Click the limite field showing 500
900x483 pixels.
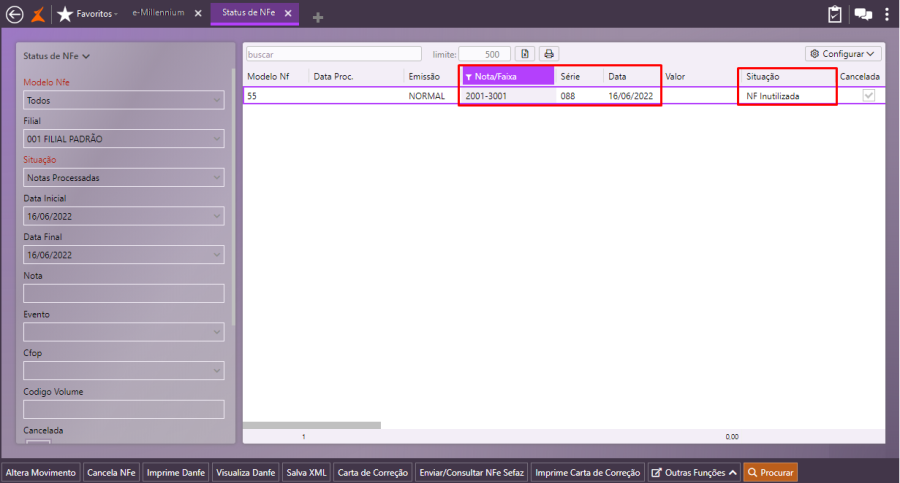[x=484, y=55]
